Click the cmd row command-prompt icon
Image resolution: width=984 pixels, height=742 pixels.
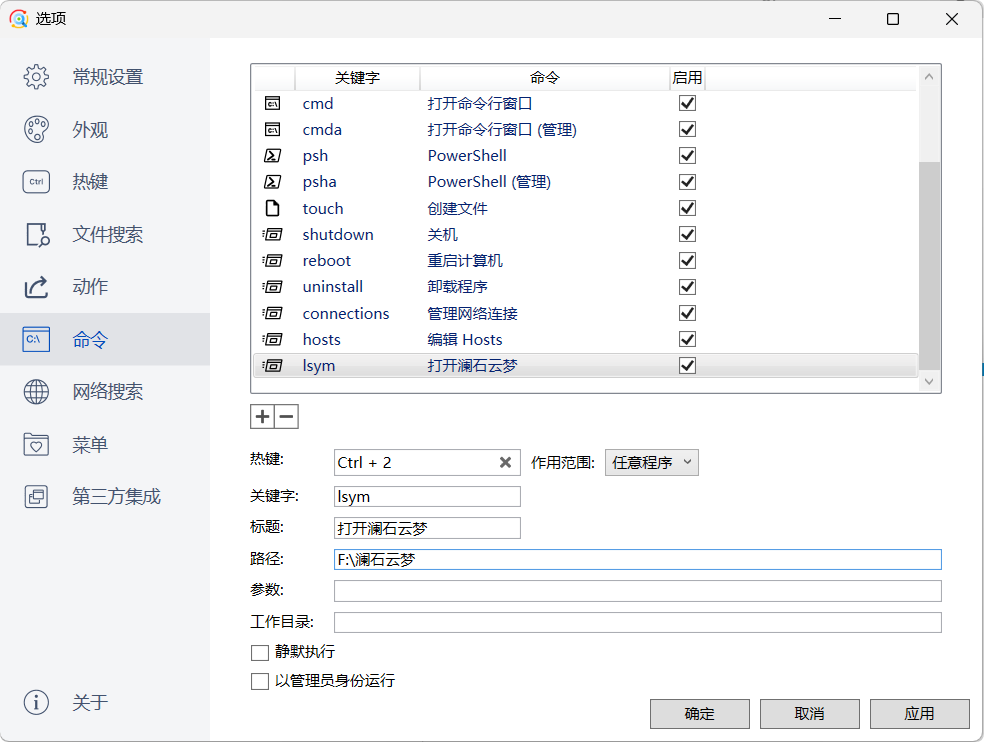[272, 103]
